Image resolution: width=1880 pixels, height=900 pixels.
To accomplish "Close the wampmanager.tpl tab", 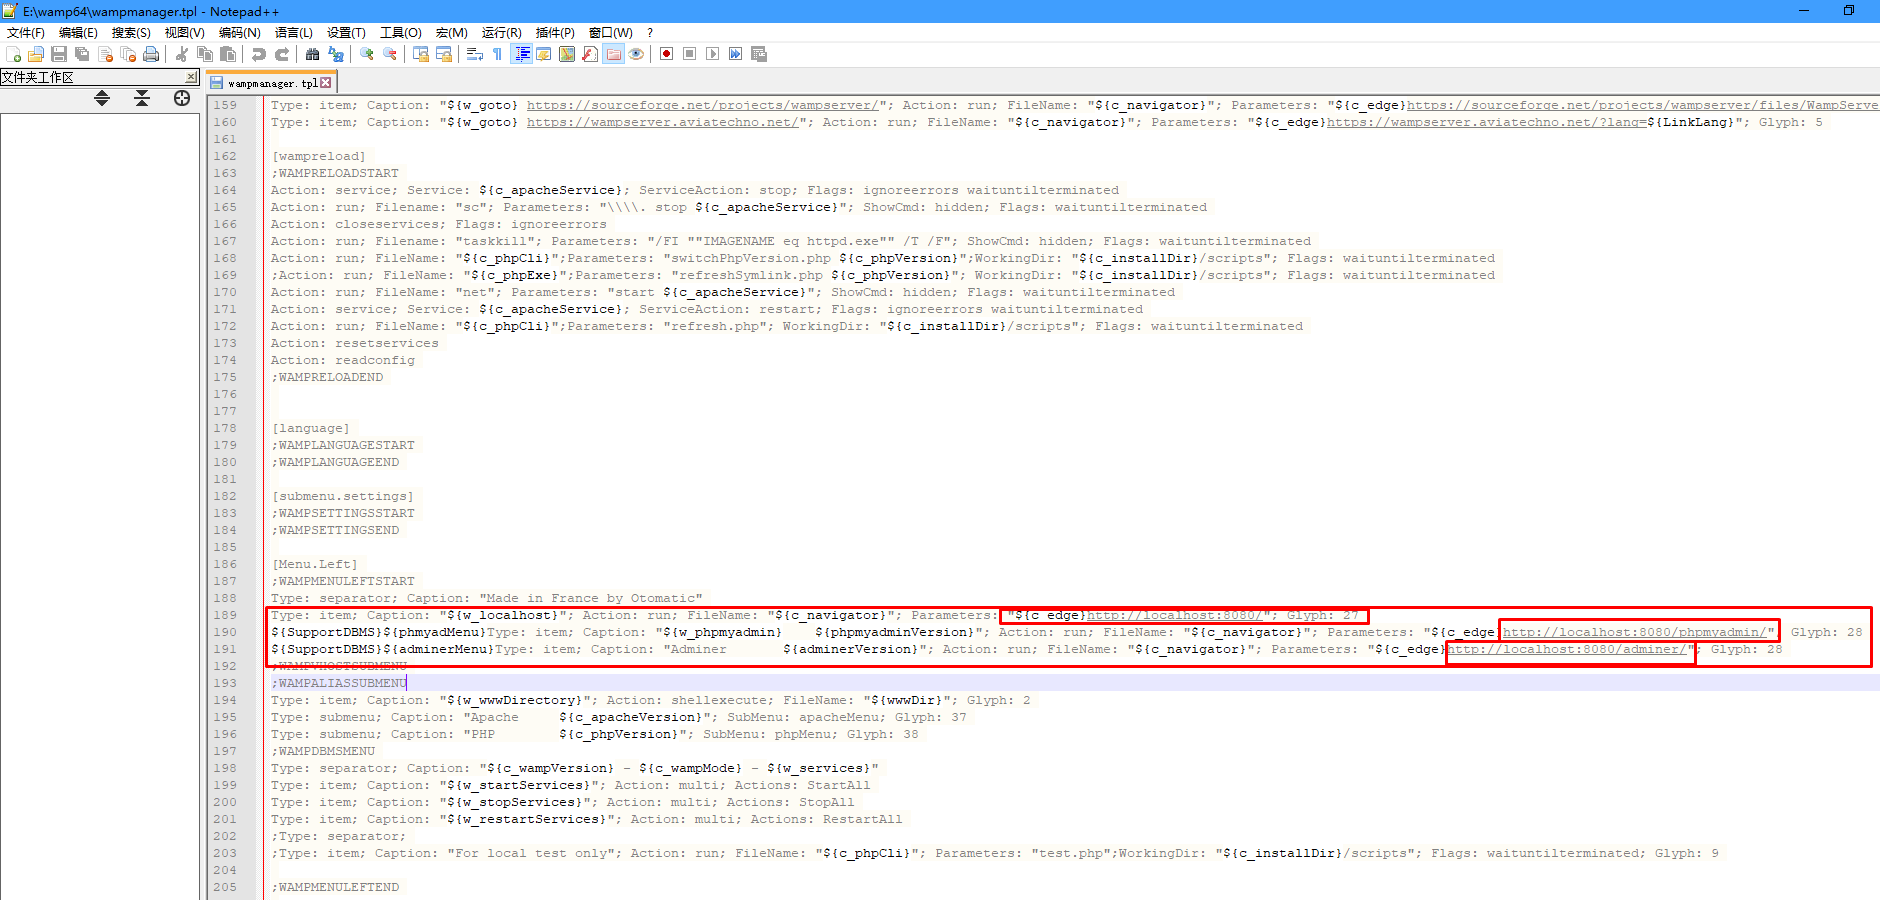I will pyautogui.click(x=326, y=83).
